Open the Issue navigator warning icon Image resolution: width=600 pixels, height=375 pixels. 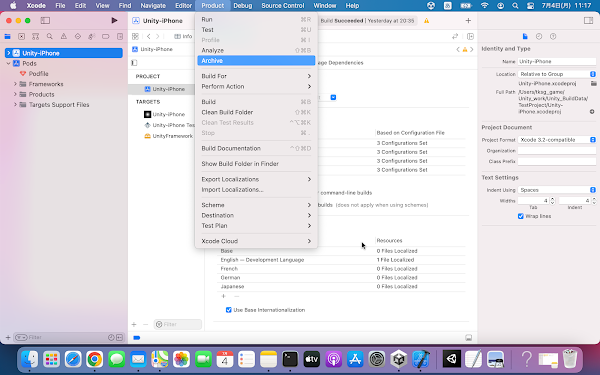pyautogui.click(x=64, y=36)
